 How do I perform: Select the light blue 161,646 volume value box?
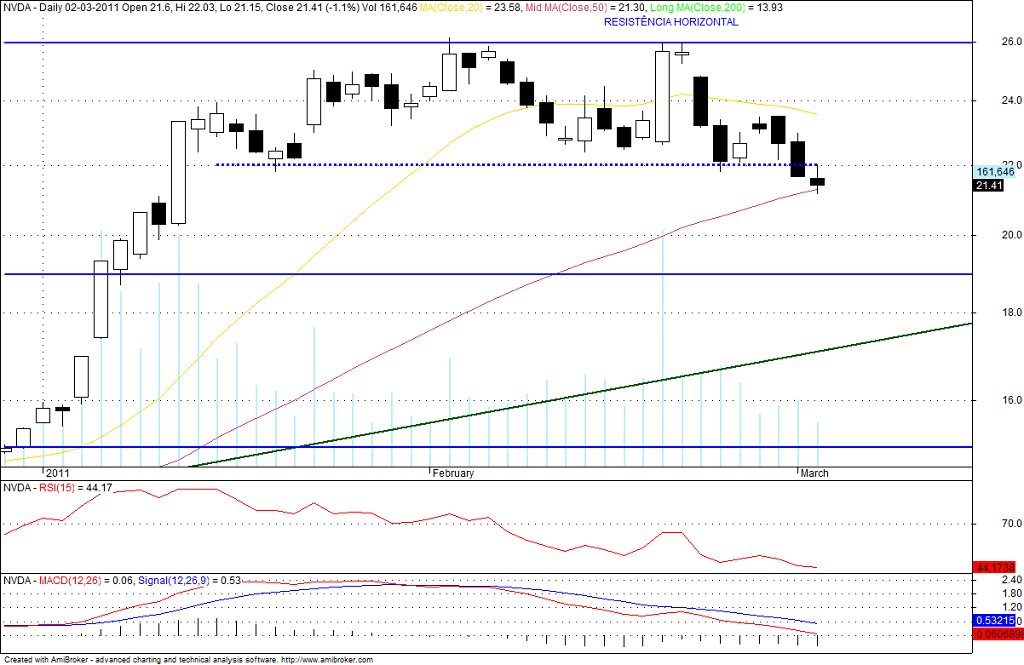[x=995, y=172]
